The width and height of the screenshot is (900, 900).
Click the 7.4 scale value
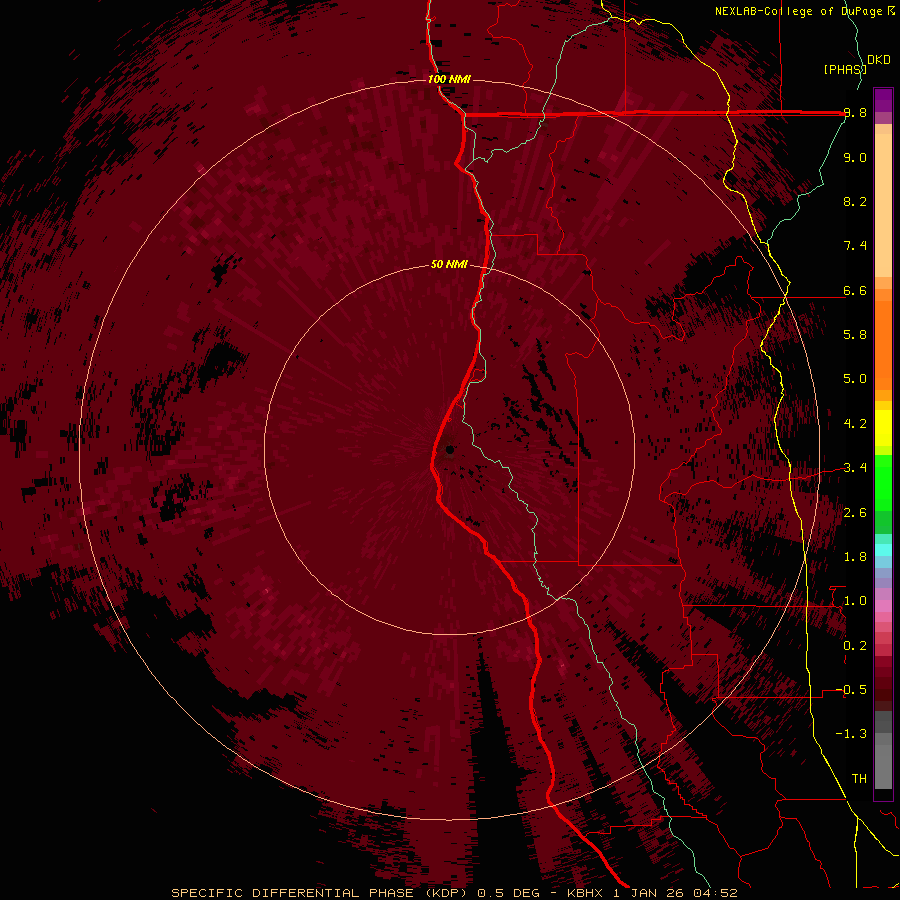(x=855, y=246)
